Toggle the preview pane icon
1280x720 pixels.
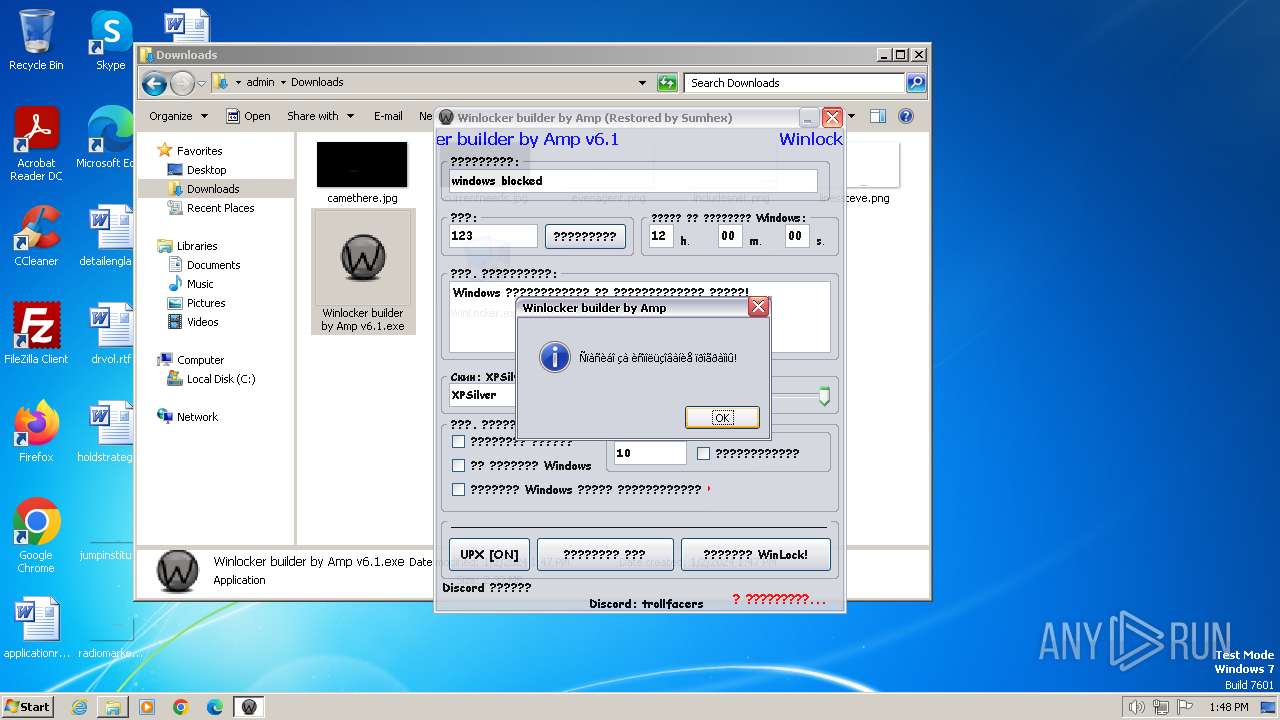click(x=877, y=116)
